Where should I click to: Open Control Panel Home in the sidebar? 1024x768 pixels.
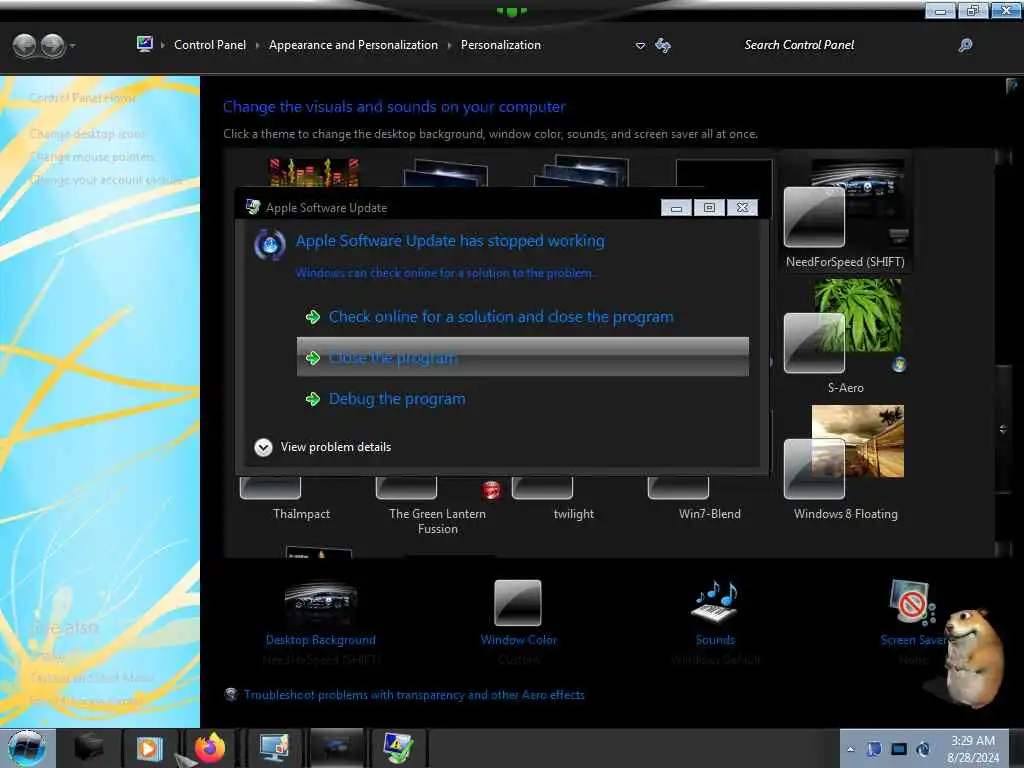82,98
